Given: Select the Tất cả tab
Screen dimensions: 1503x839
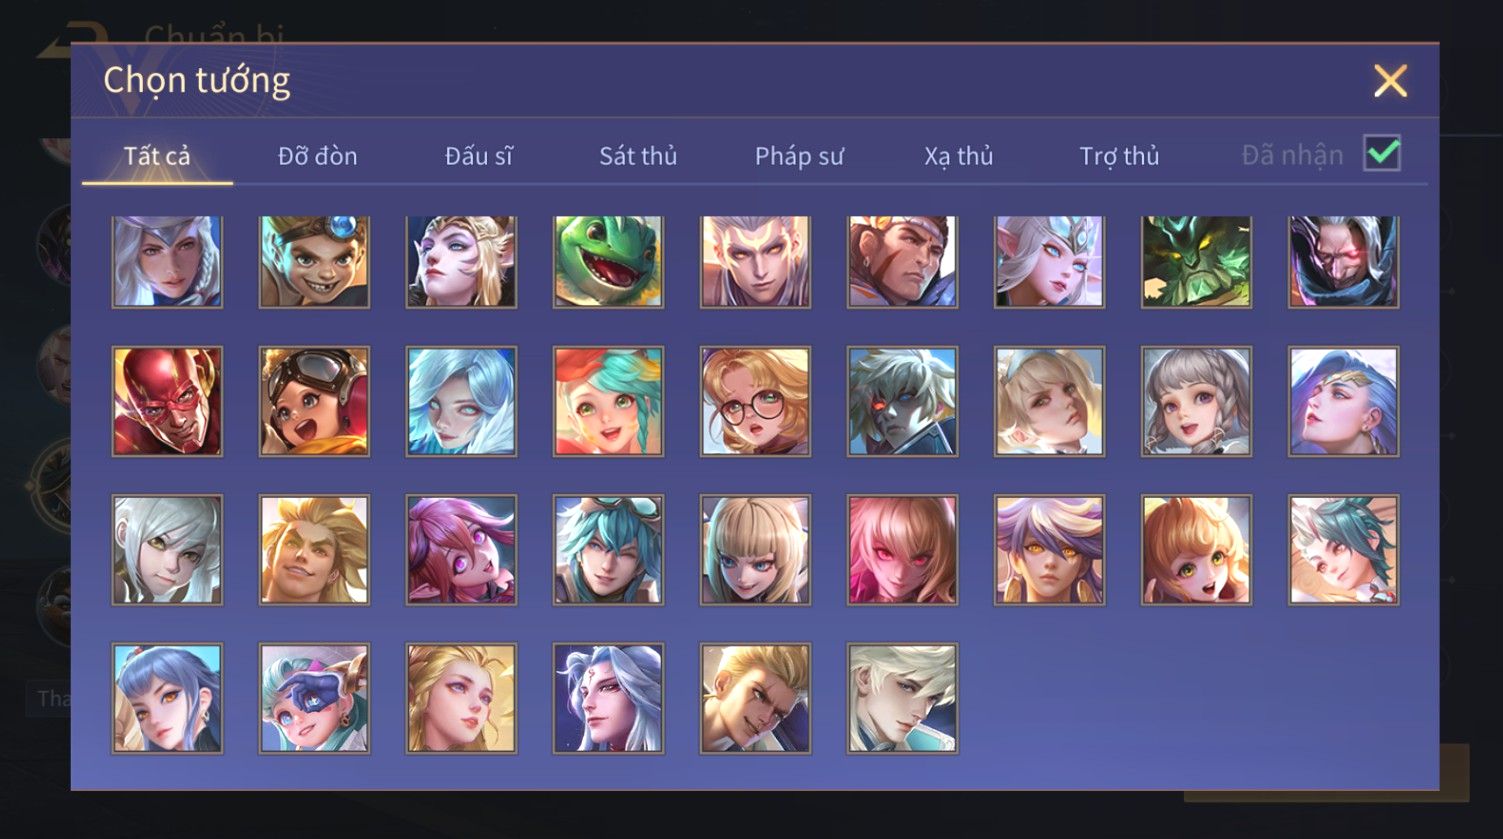Looking at the screenshot, I should [157, 156].
